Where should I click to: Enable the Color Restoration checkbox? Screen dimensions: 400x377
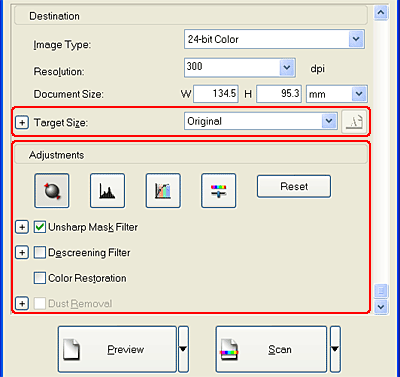(40, 278)
